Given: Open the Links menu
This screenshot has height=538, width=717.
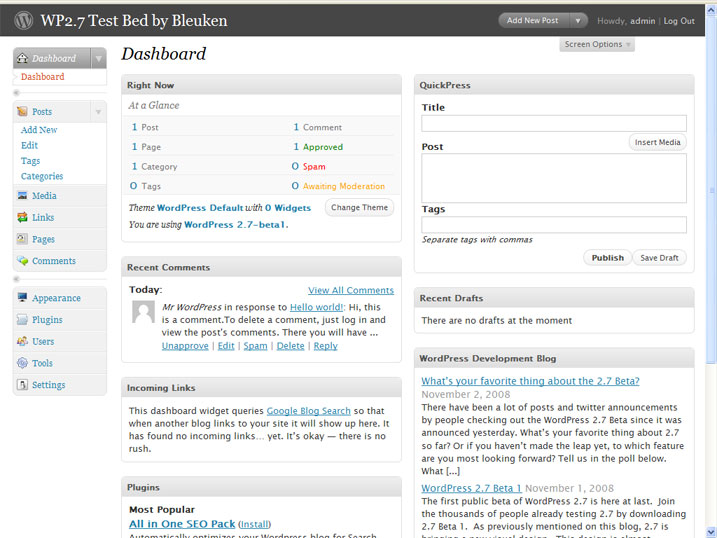Looking at the screenshot, I should point(43,217).
